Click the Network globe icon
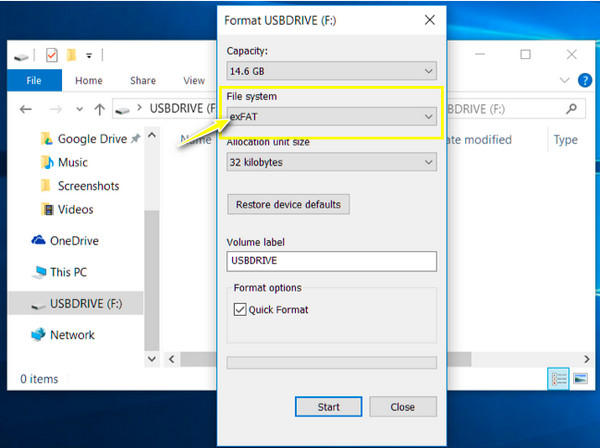 38,334
